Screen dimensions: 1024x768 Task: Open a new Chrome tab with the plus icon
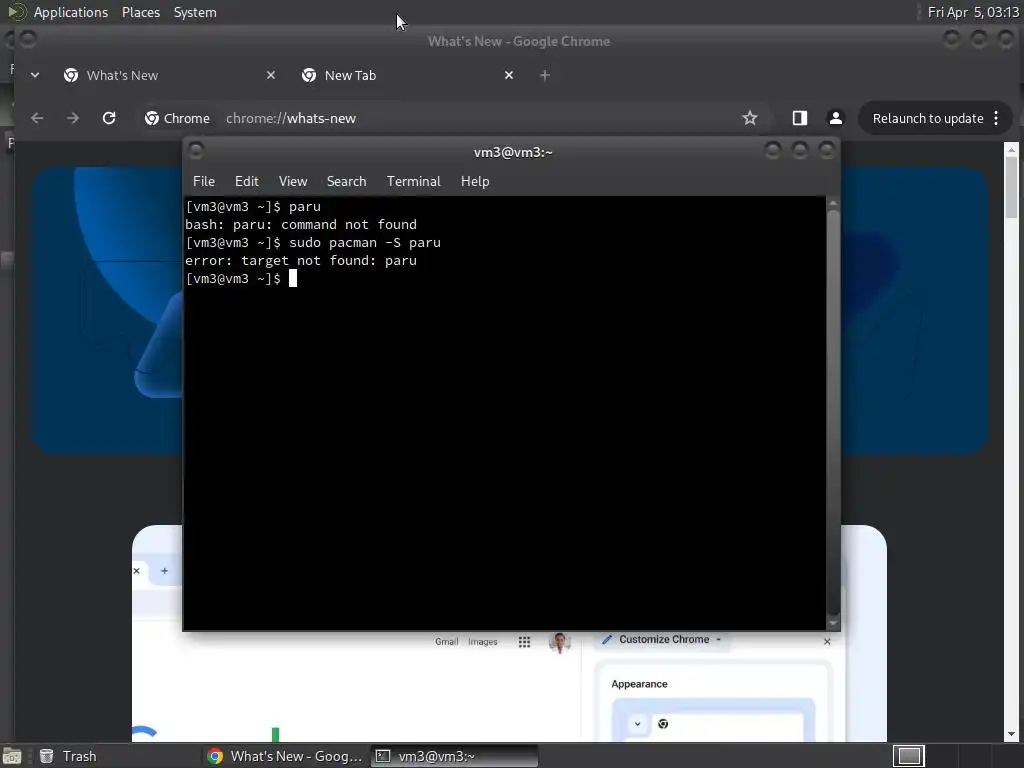[545, 76]
